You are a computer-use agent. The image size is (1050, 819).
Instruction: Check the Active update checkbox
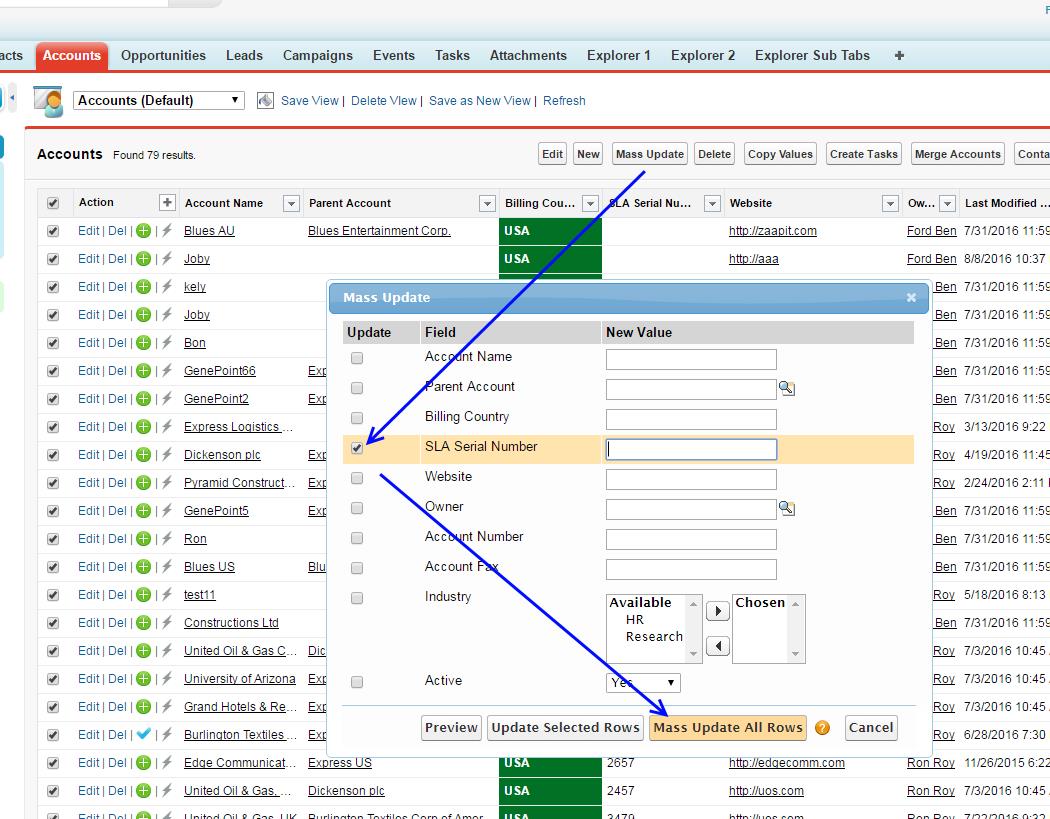point(357,682)
